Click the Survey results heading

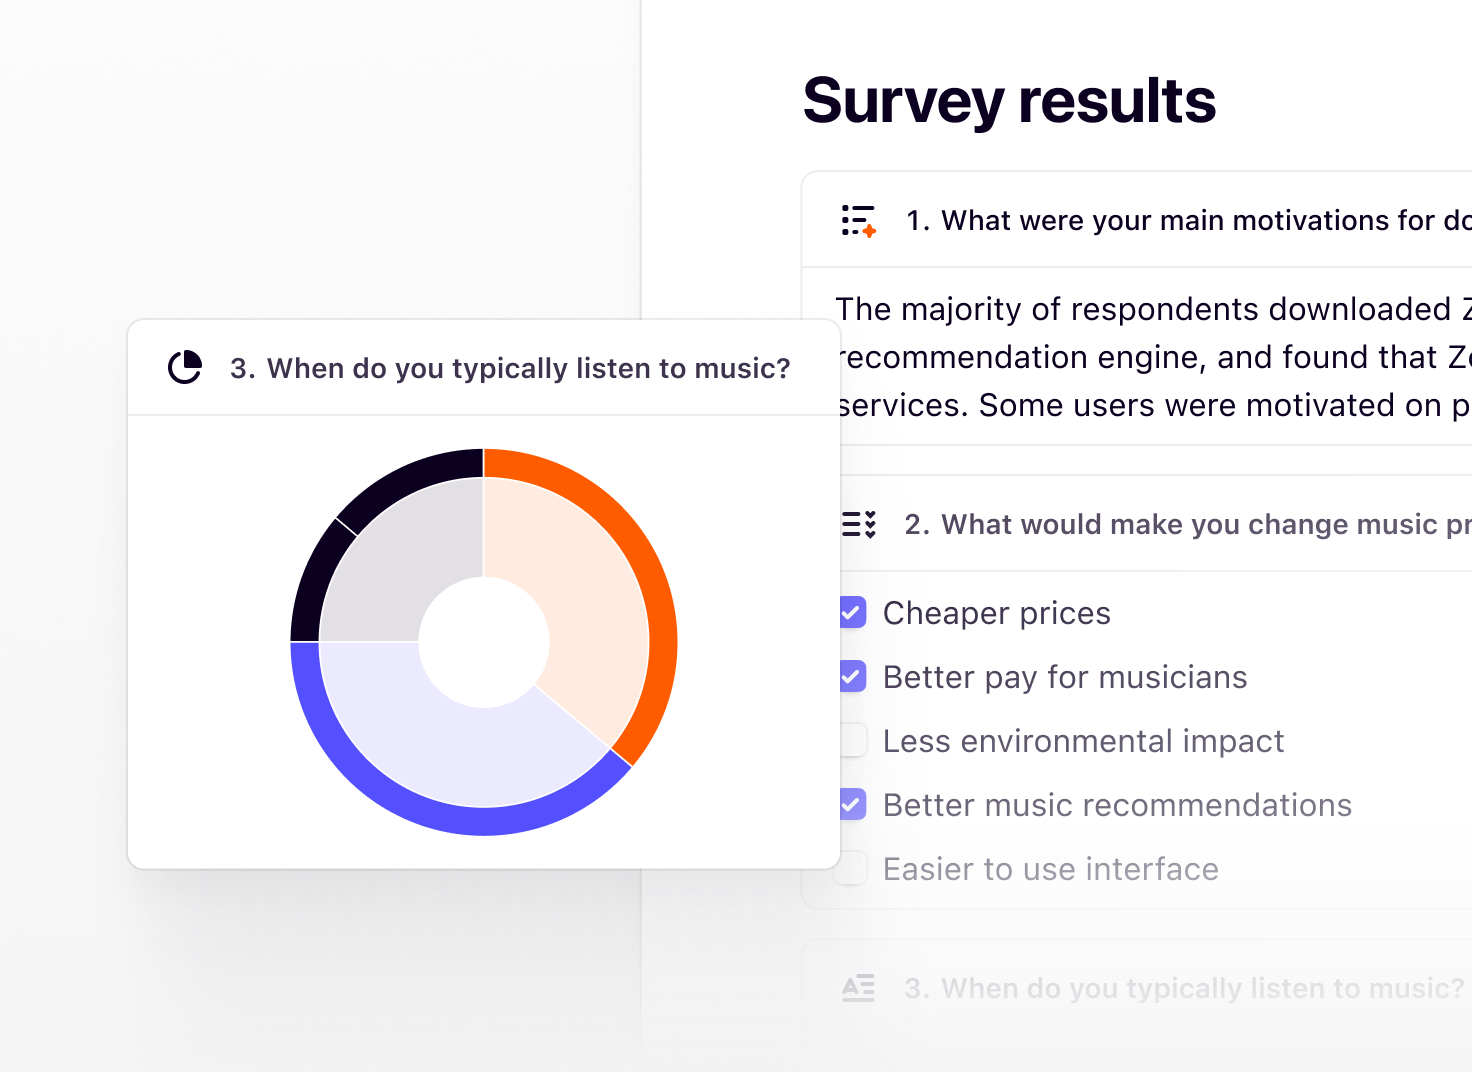pos(1009,101)
